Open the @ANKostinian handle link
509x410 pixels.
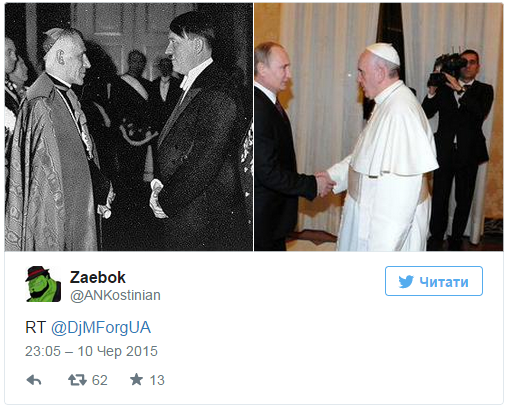115,295
